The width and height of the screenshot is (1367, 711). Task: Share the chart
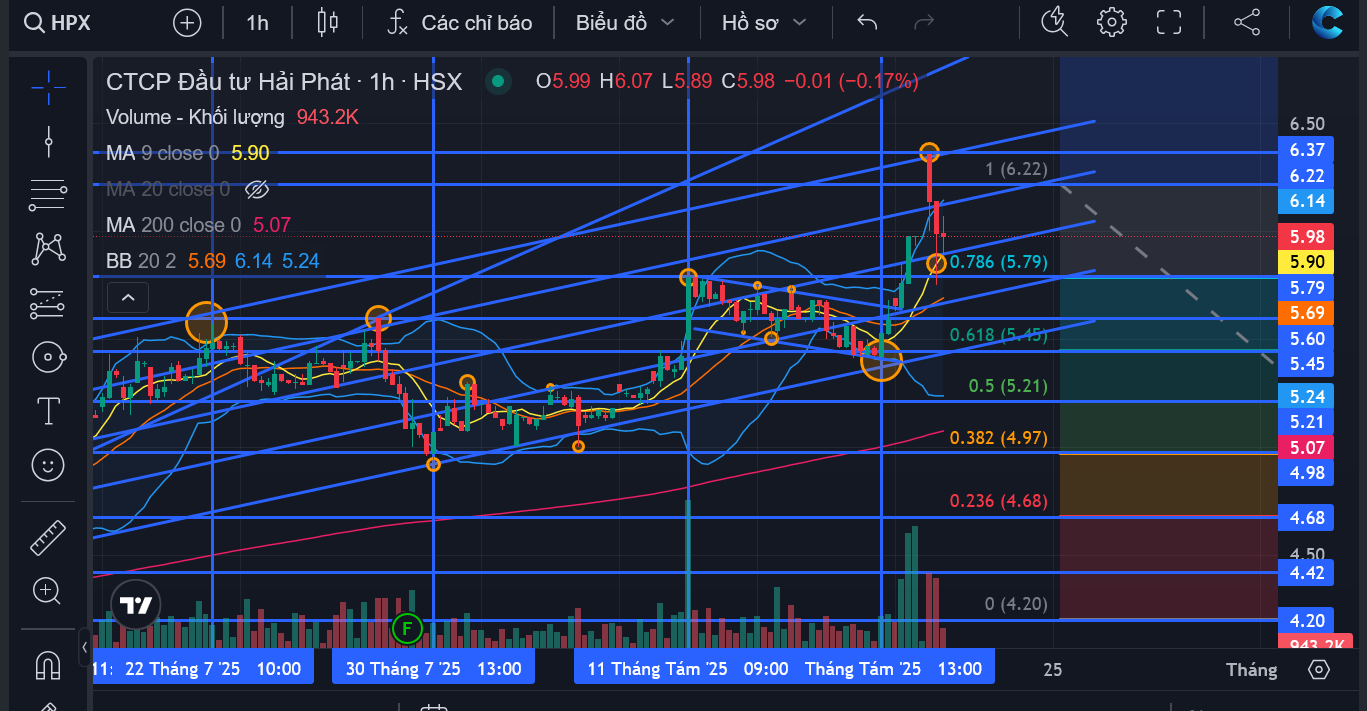coord(1246,22)
